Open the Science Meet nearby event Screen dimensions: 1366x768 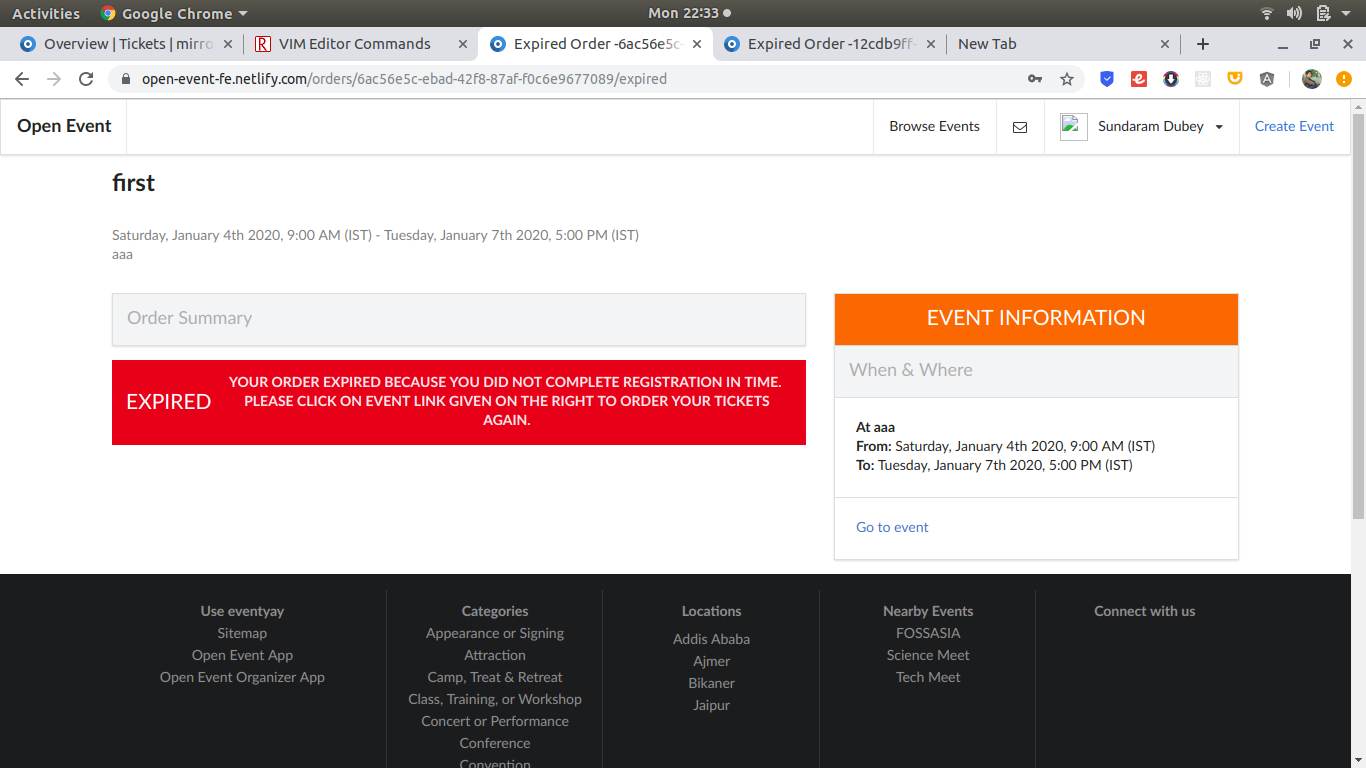pos(928,655)
